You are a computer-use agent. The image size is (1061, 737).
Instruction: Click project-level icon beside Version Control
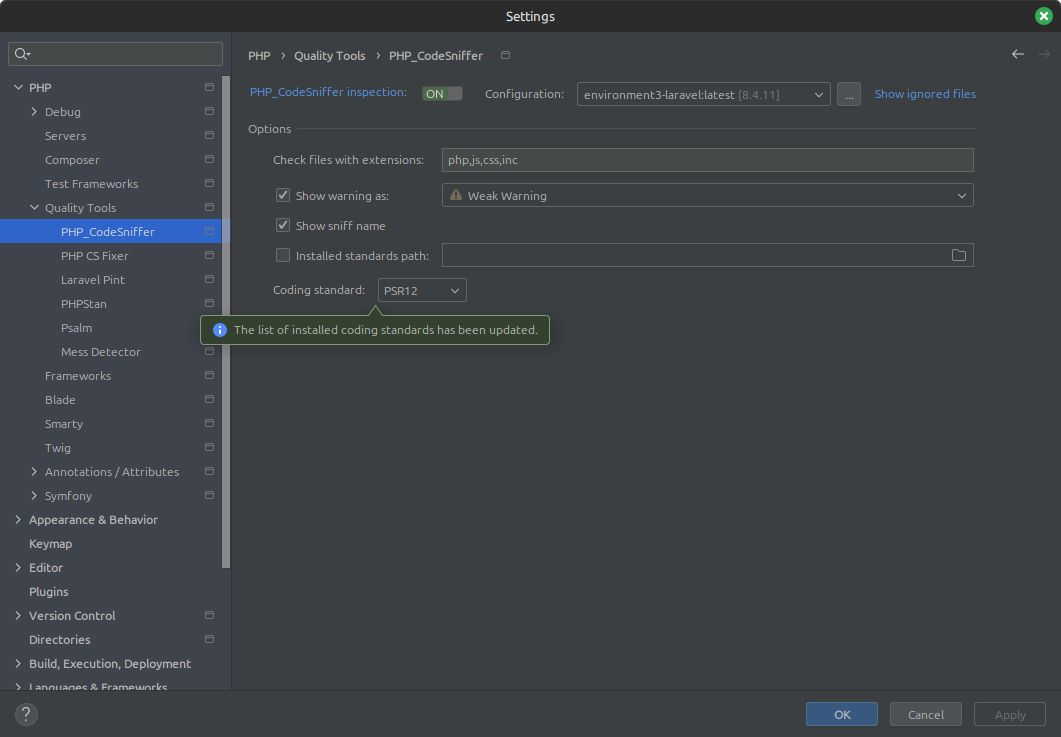(209, 616)
